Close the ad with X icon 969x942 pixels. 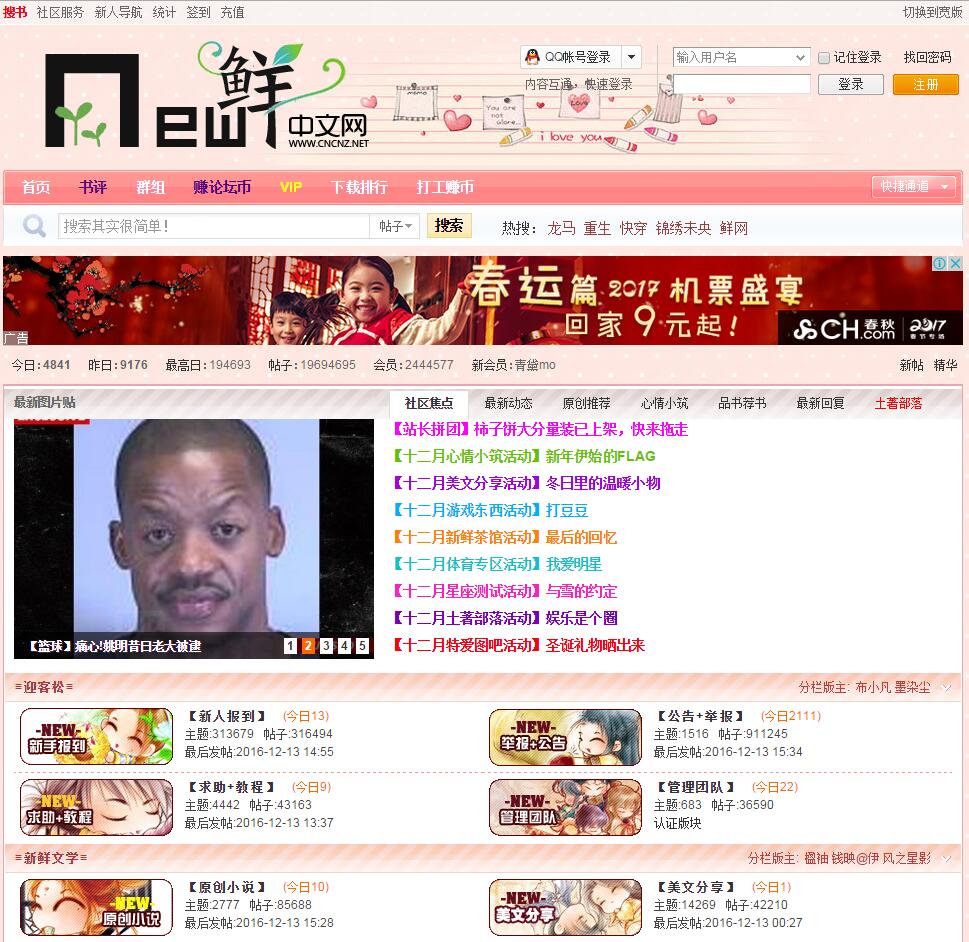[x=955, y=263]
